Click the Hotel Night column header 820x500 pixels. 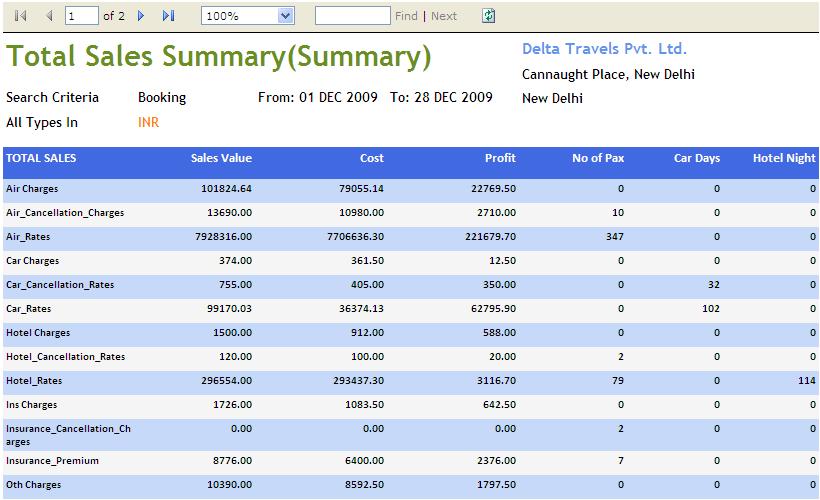(784, 158)
